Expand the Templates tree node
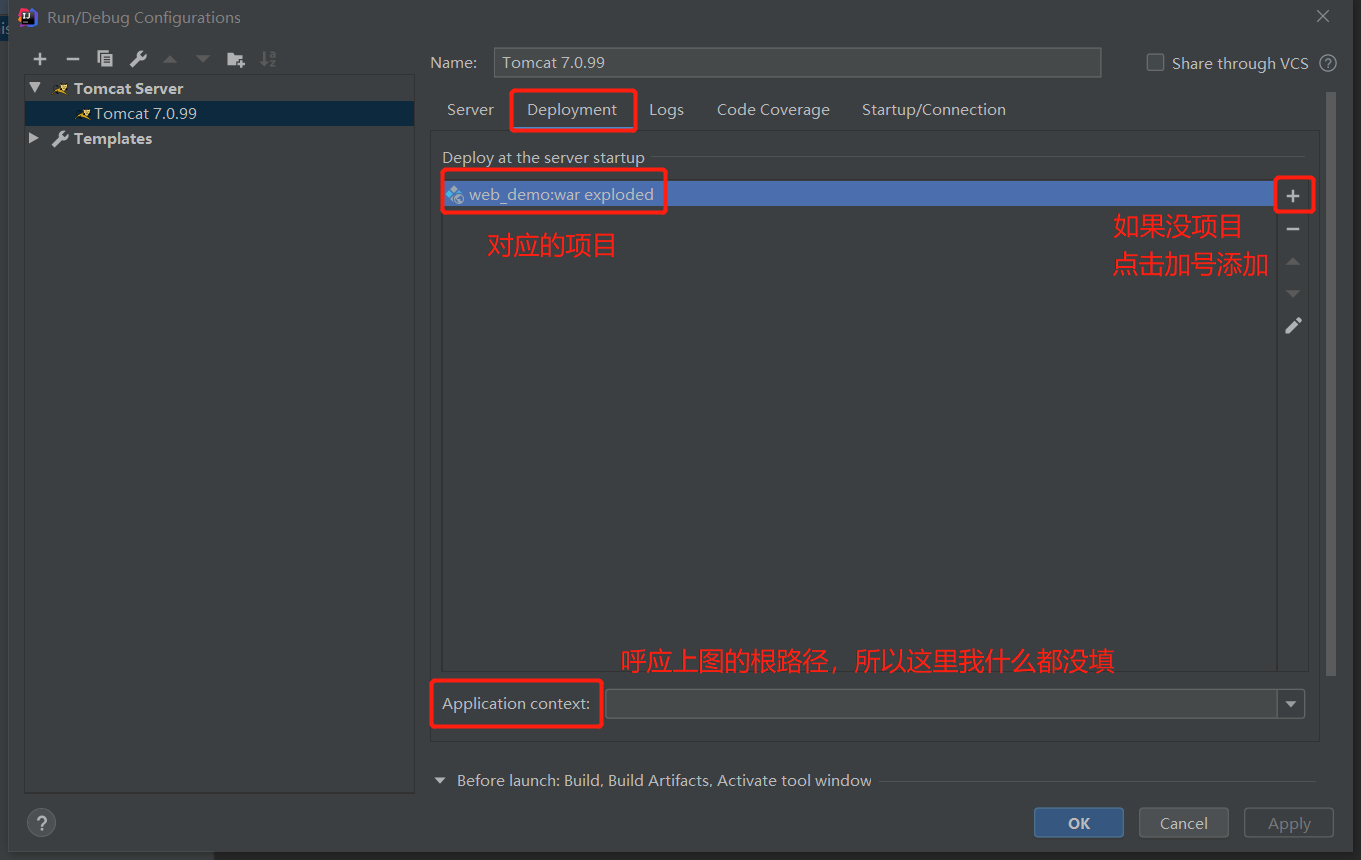Image resolution: width=1361 pixels, height=860 pixels. 35,138
